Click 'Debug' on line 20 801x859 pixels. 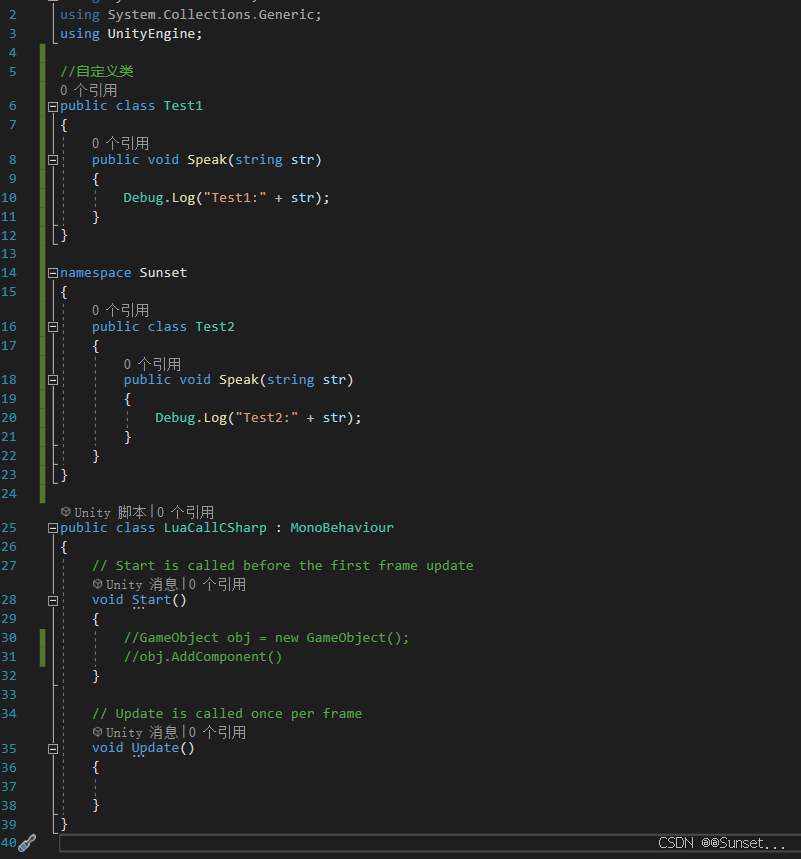coord(175,418)
